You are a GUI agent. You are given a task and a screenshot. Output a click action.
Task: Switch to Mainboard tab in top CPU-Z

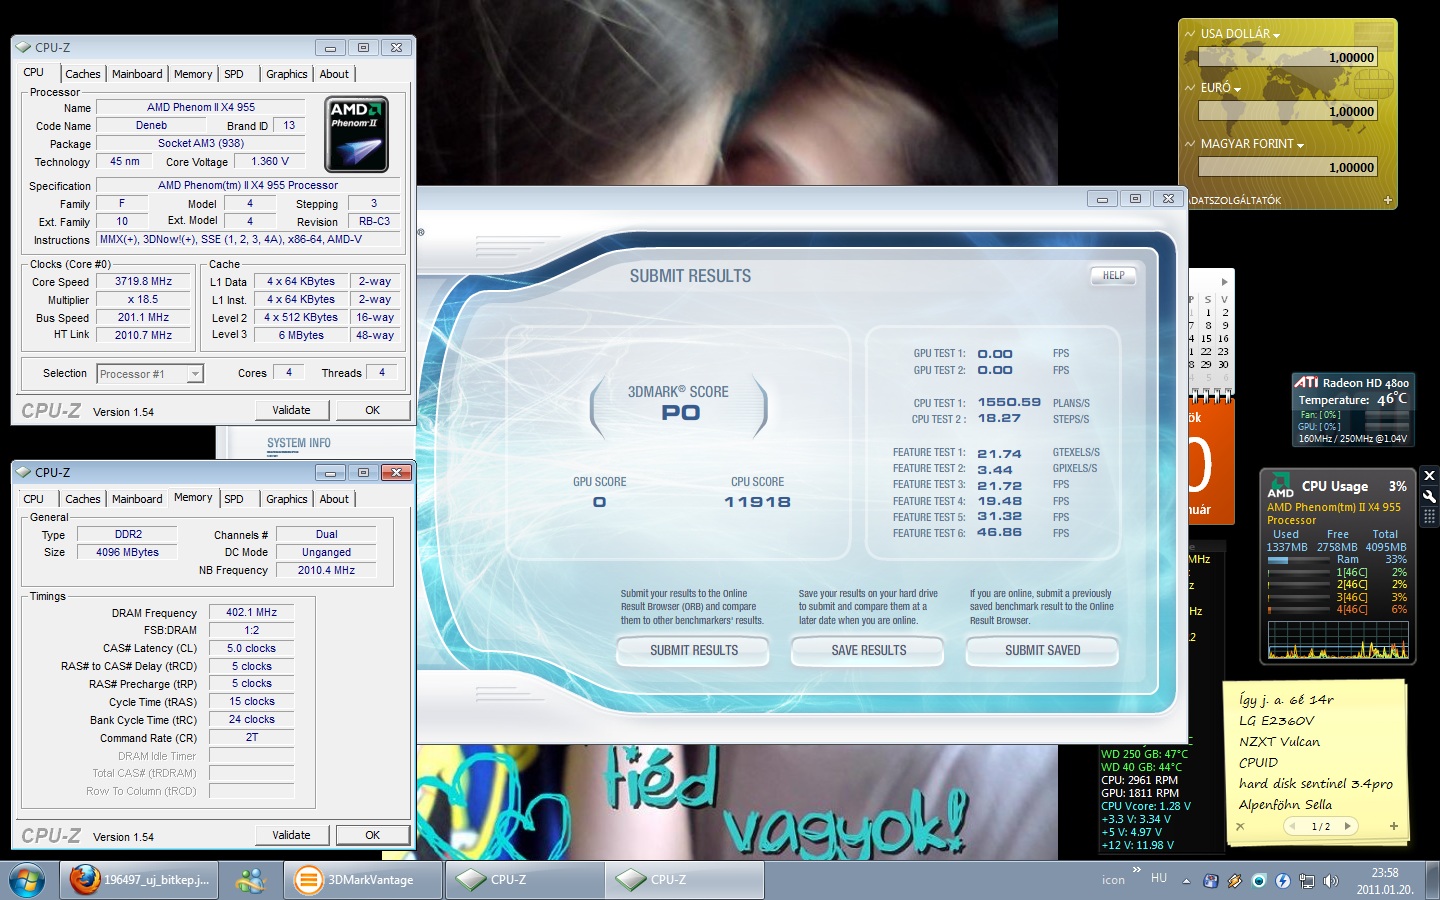137,74
